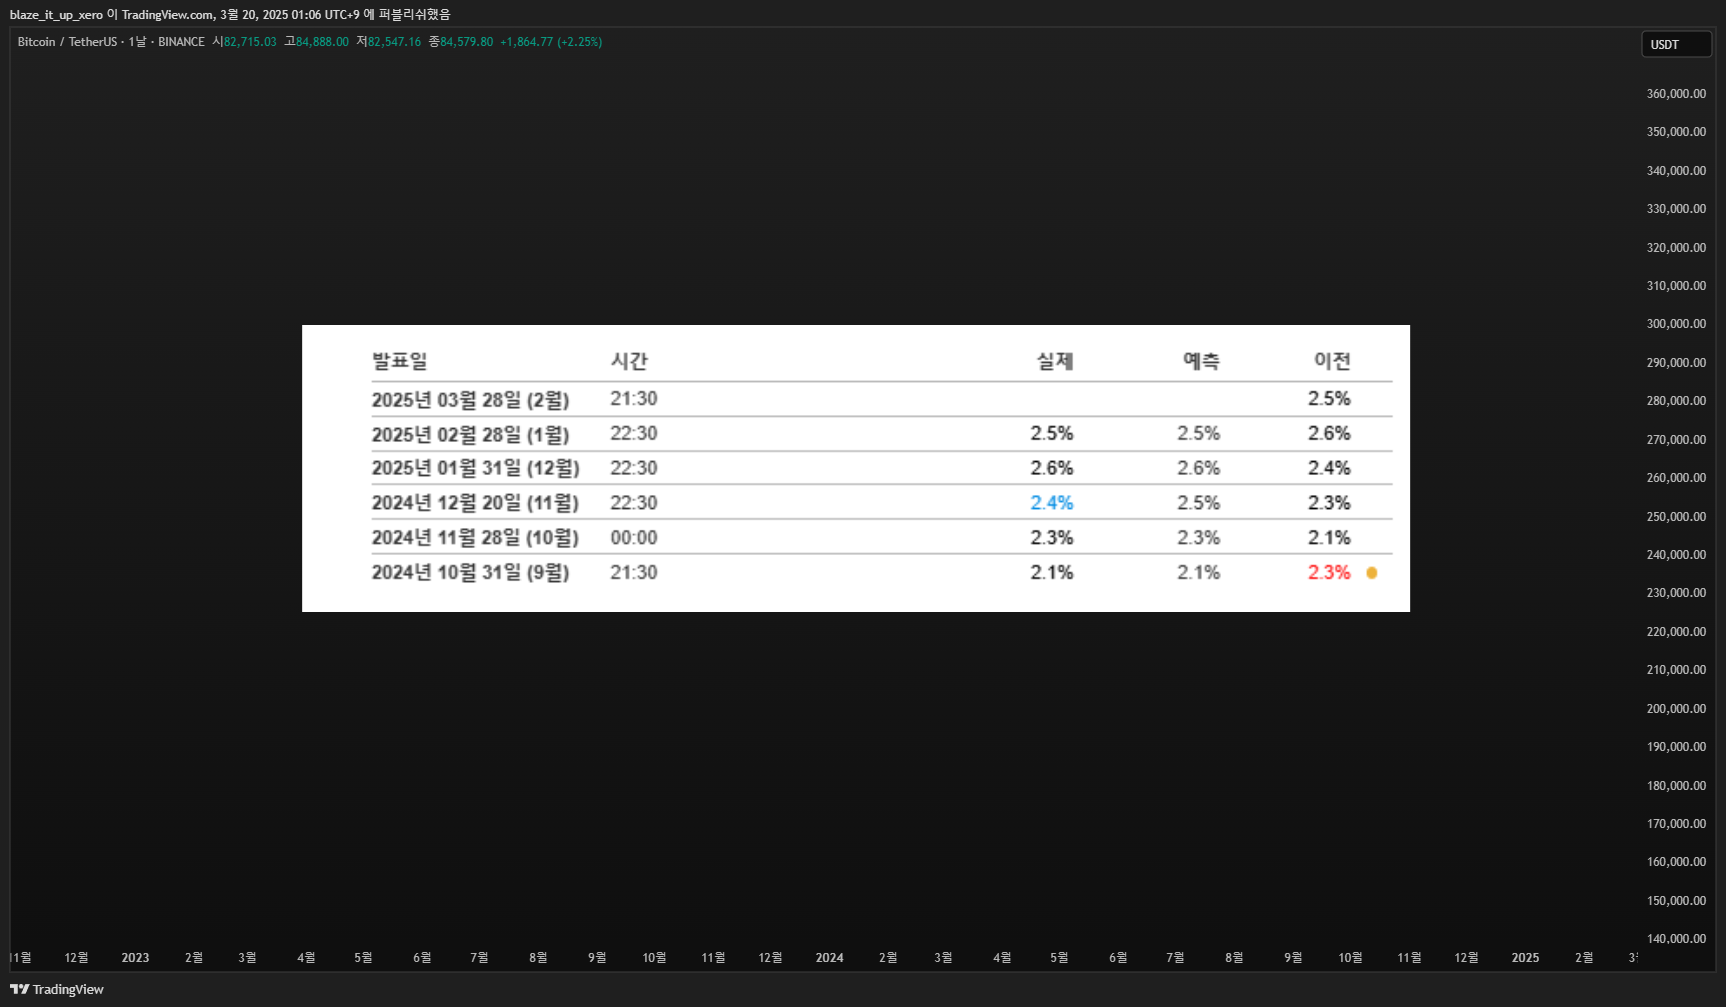Viewport: 1726px width, 1007px height.
Task: Select the row 2025년 03월 28일 (2월)
Action: 881,399
